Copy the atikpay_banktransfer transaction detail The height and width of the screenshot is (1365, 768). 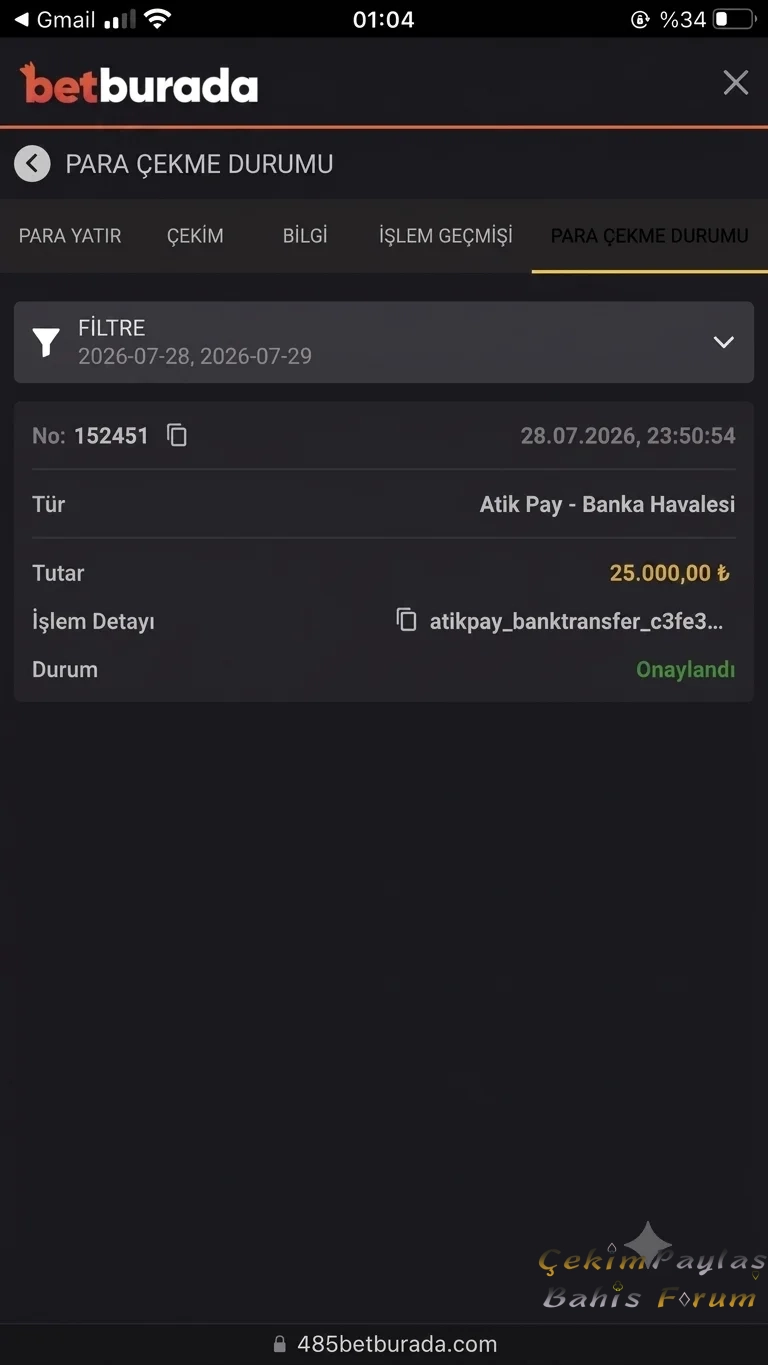tap(406, 620)
